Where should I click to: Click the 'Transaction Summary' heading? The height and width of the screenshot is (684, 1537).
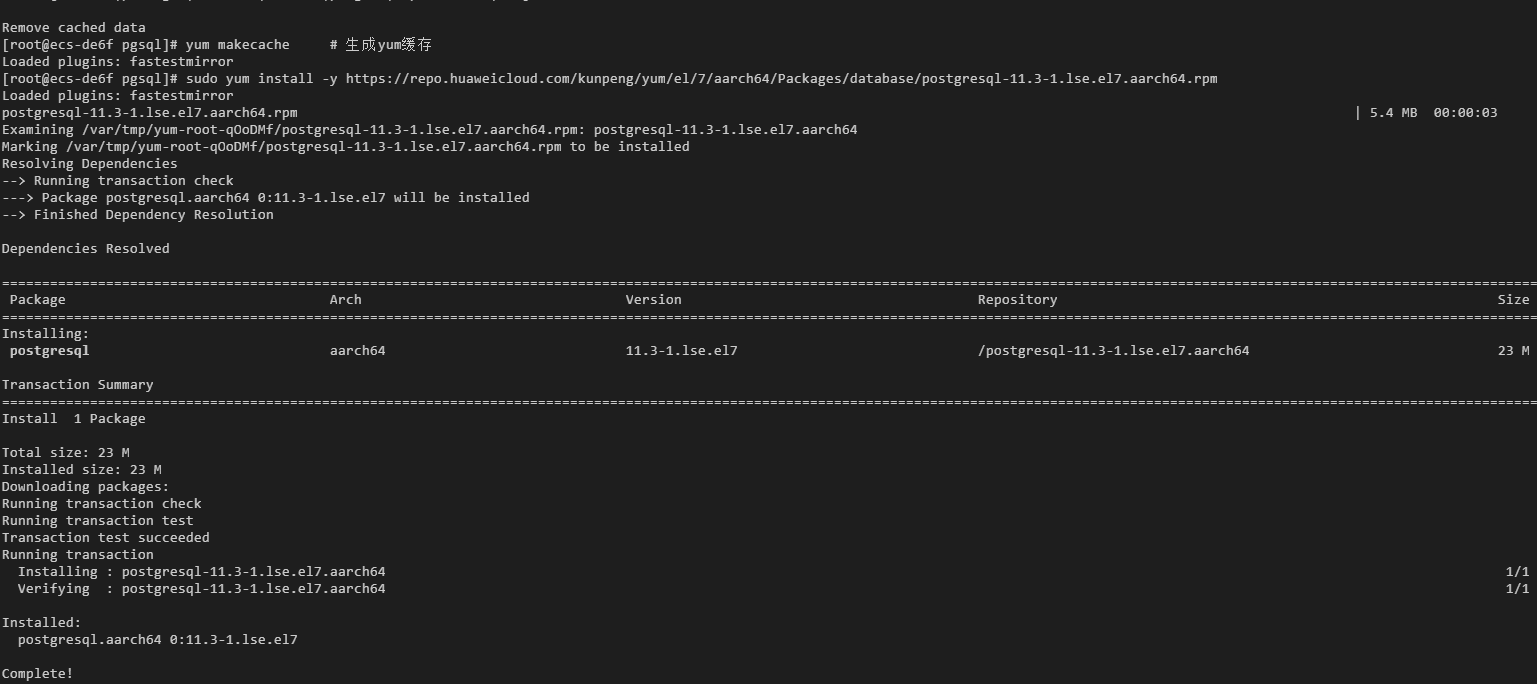(77, 384)
